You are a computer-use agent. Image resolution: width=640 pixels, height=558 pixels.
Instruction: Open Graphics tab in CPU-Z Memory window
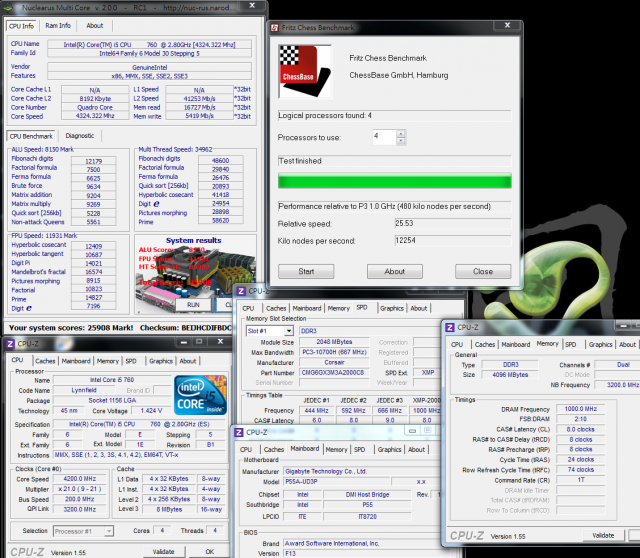600,344
